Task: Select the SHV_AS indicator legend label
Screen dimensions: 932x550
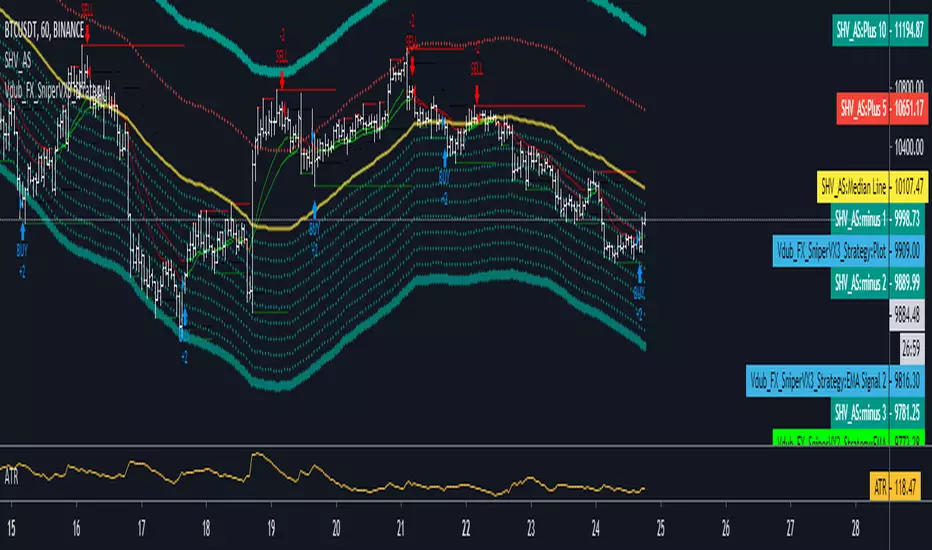Action: pyautogui.click(x=19, y=62)
